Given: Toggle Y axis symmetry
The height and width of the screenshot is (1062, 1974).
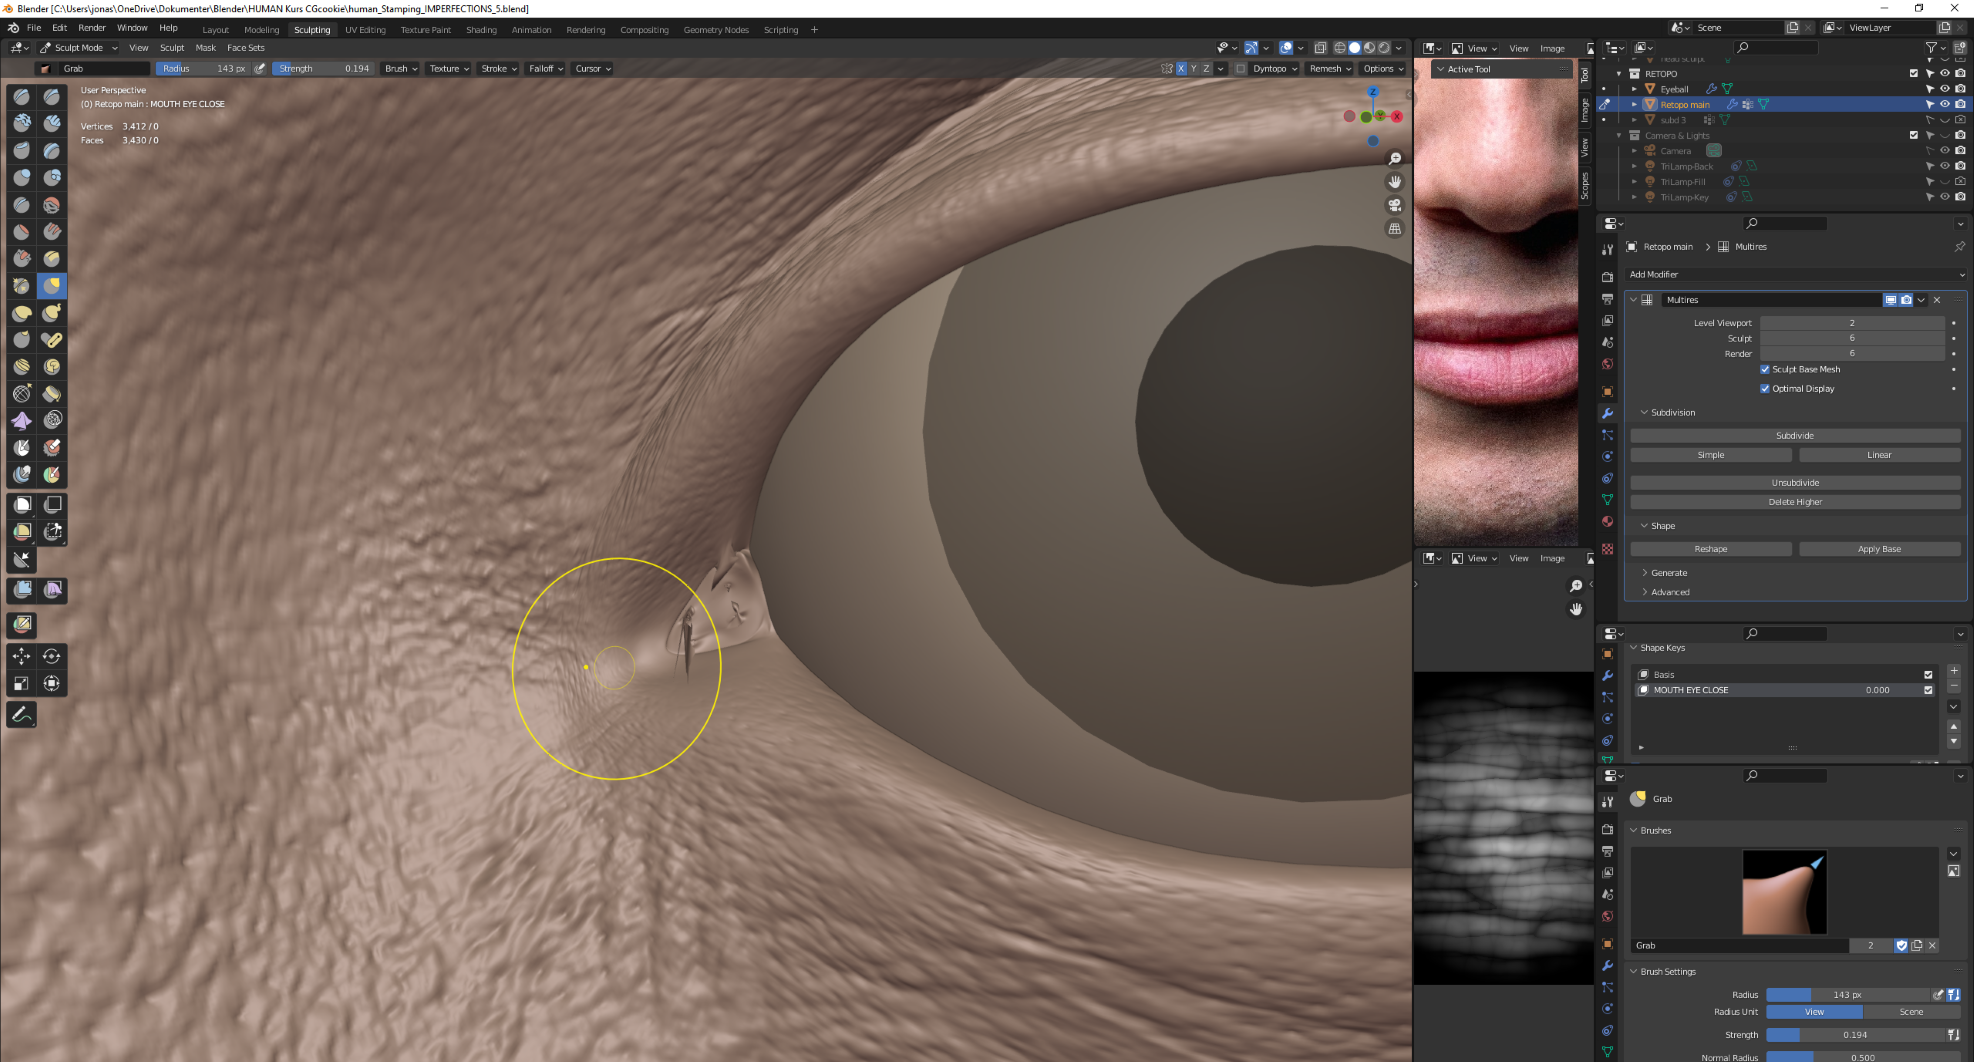Looking at the screenshot, I should [x=1193, y=69].
